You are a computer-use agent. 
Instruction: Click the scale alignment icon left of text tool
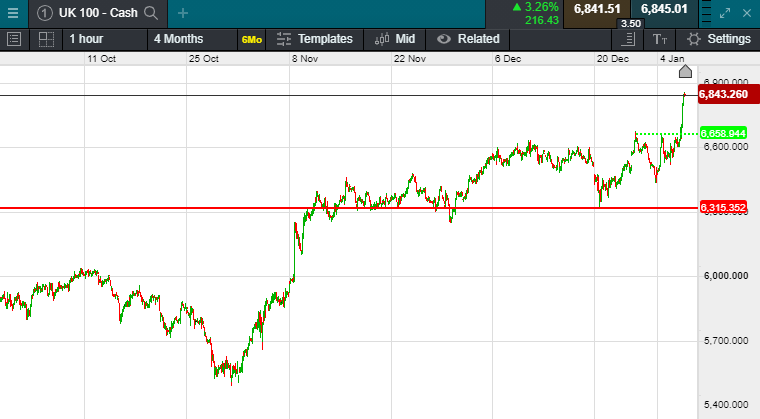tap(628, 39)
